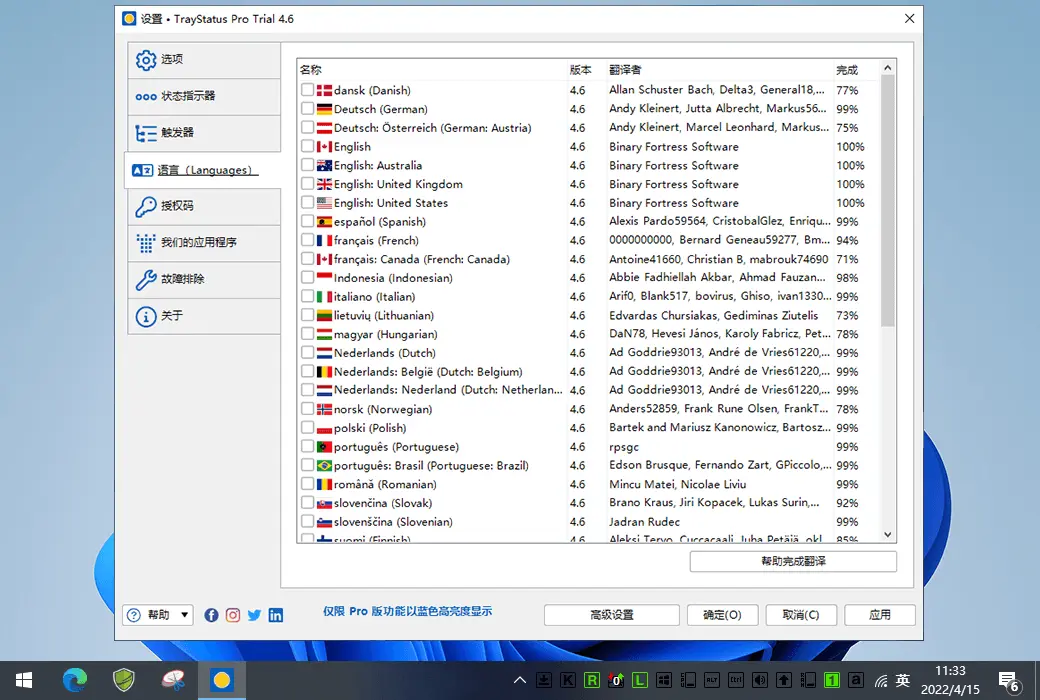Click the Belgium flag icon
The height and width of the screenshot is (700, 1040).
[324, 372]
